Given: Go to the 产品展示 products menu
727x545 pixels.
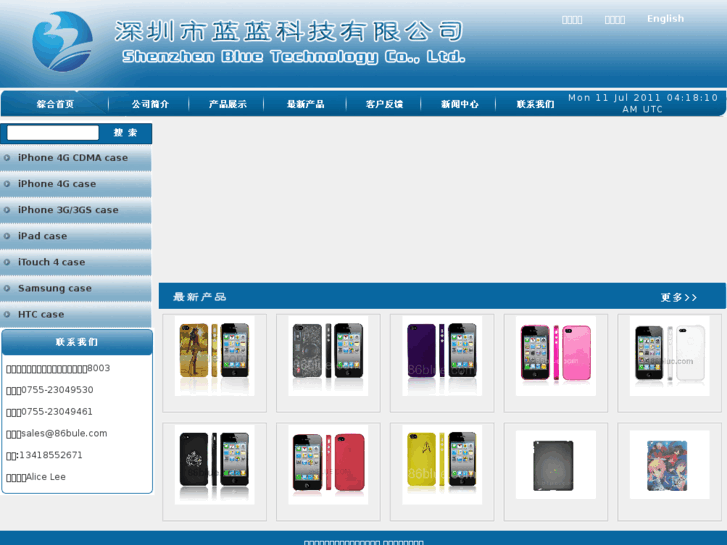Looking at the screenshot, I should pos(227,104).
